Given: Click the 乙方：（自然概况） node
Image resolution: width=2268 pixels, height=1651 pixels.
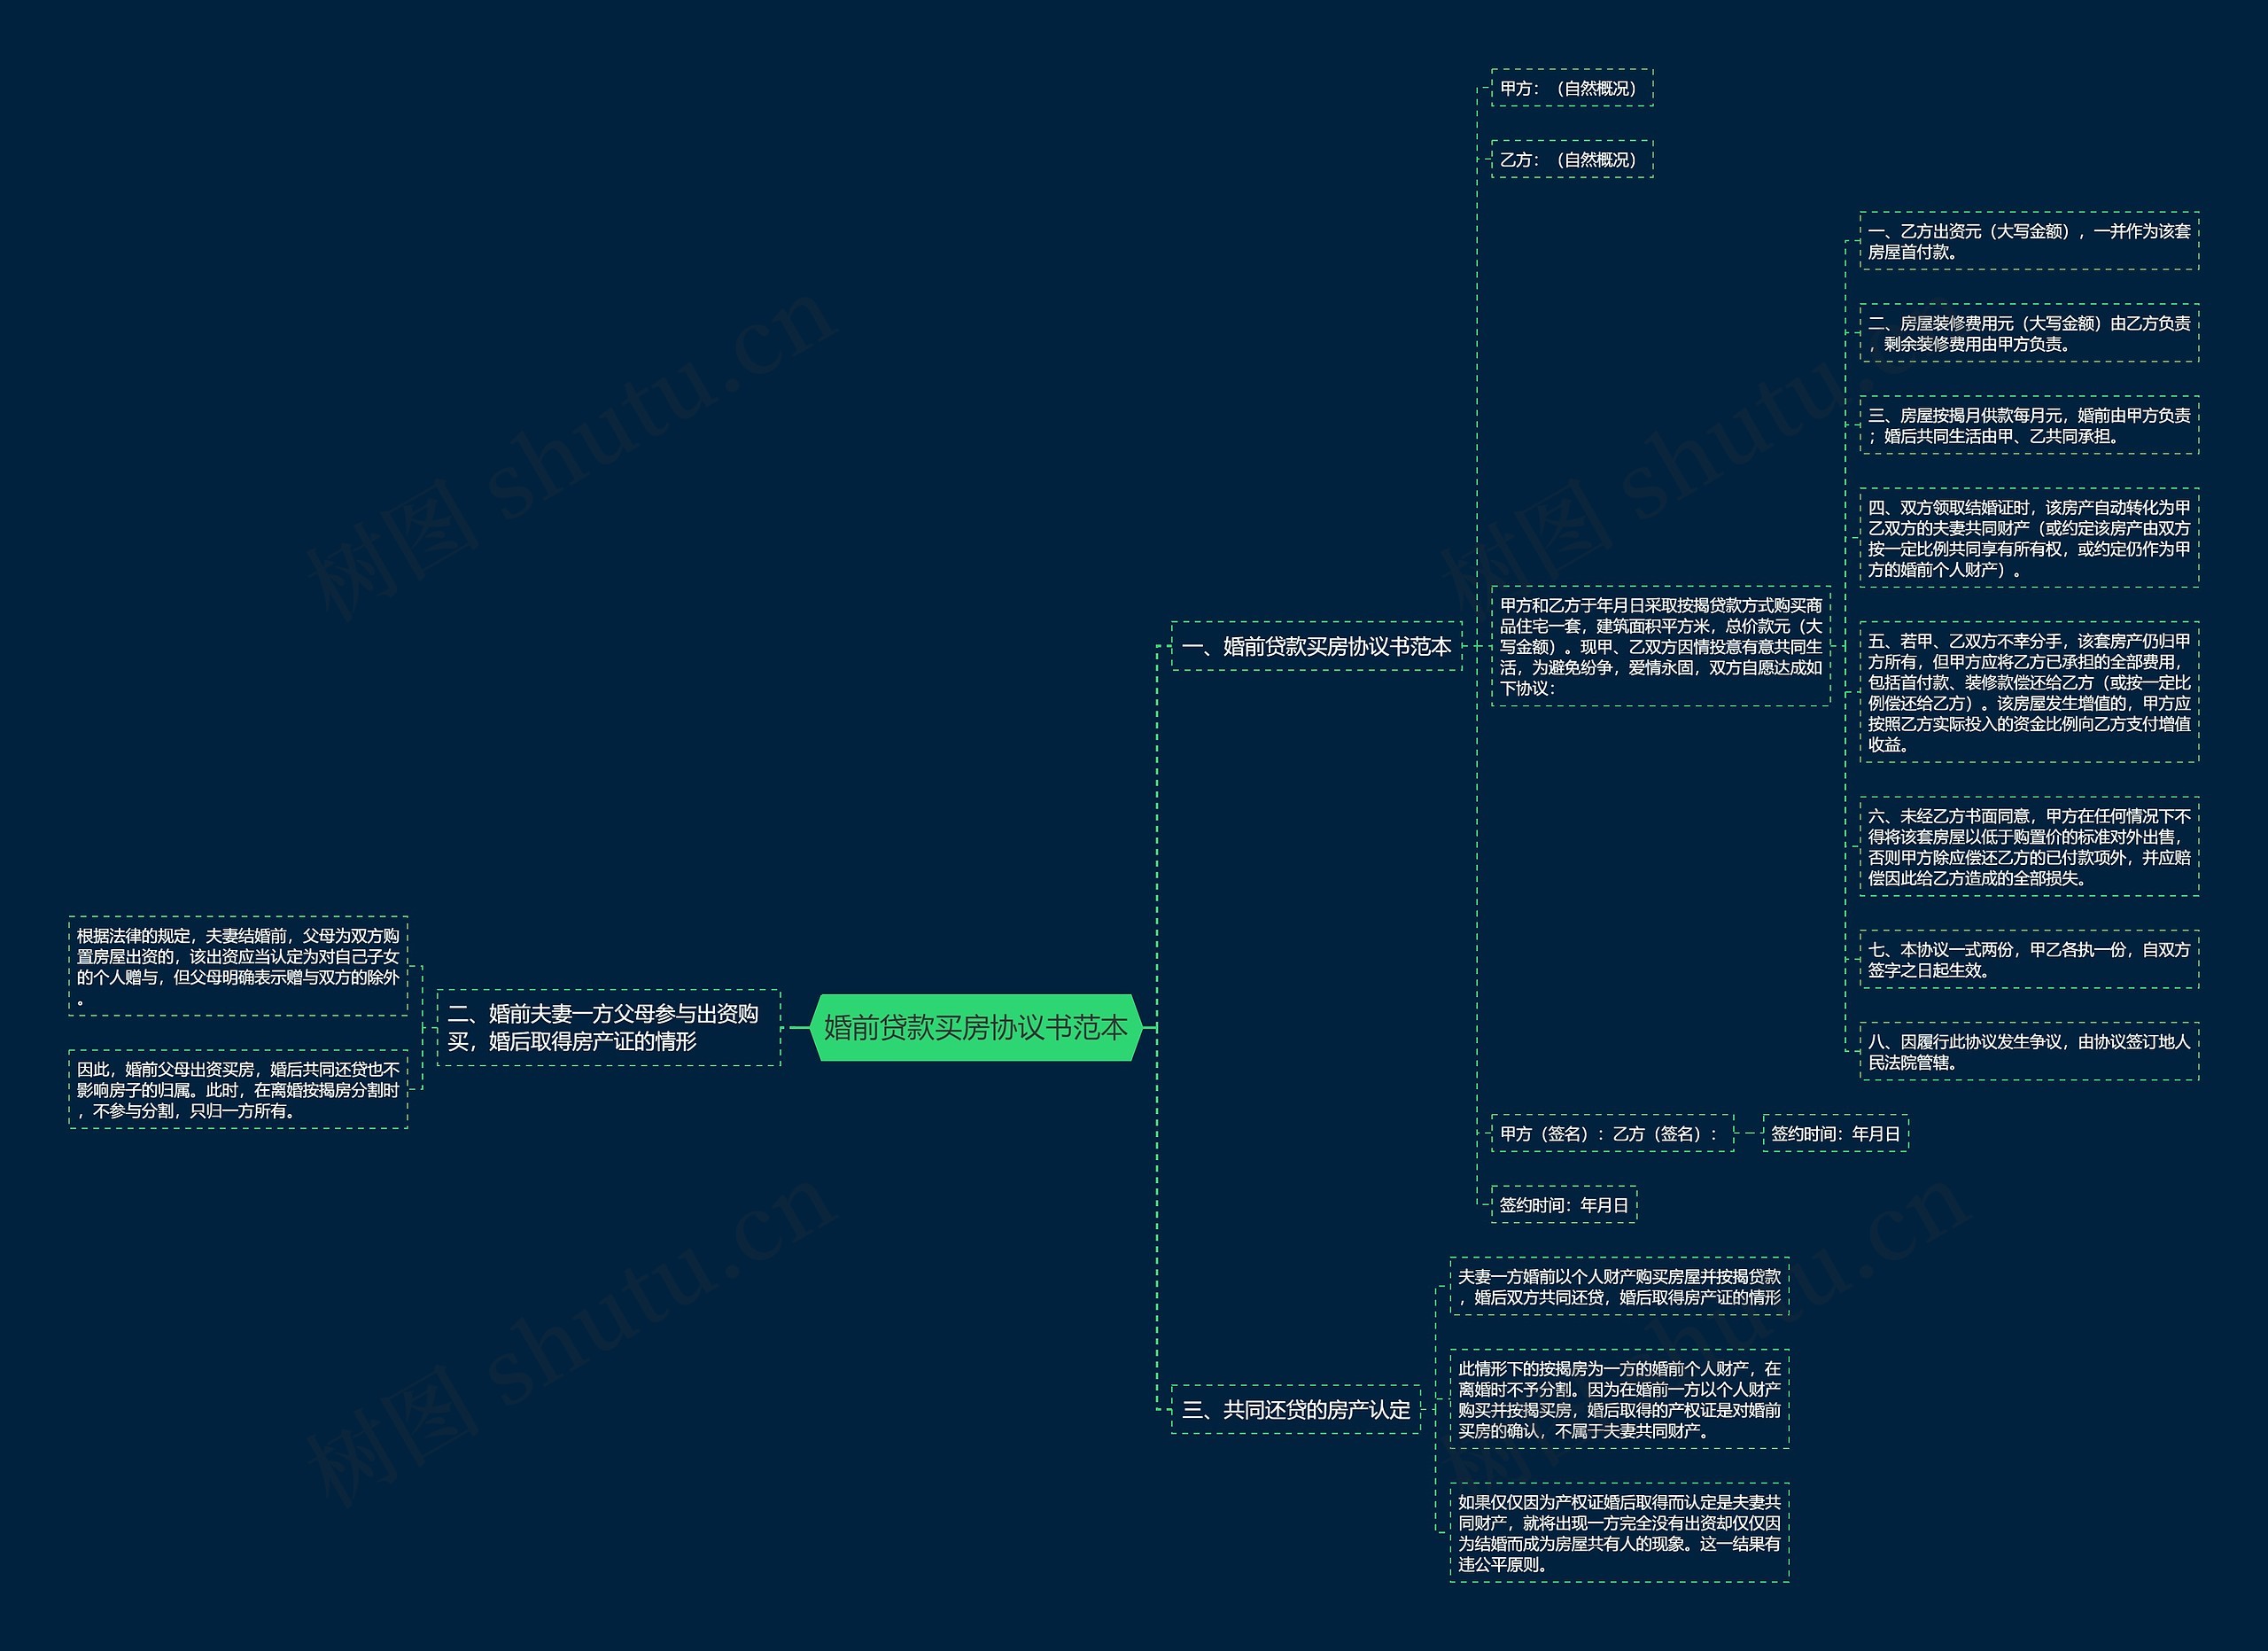Looking at the screenshot, I should coord(1572,159).
